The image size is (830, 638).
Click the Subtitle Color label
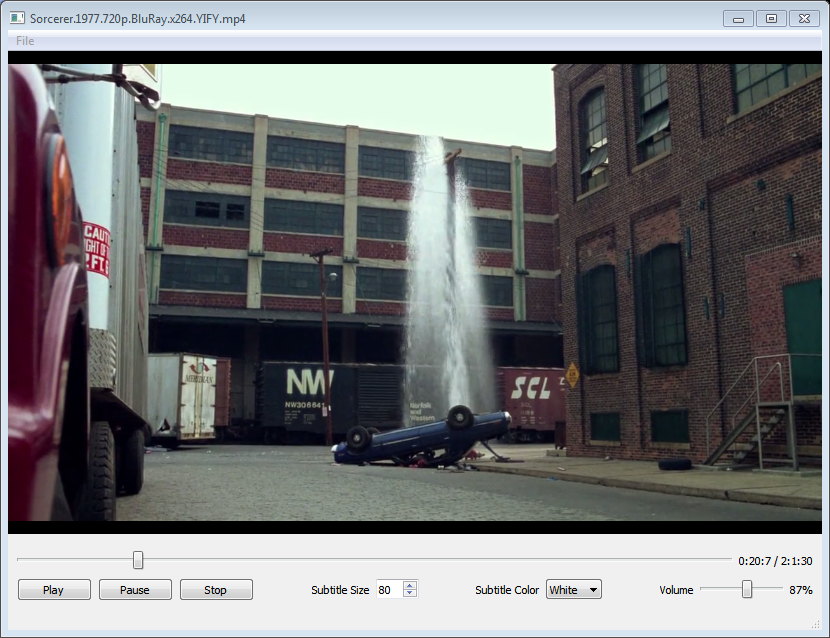(x=507, y=590)
